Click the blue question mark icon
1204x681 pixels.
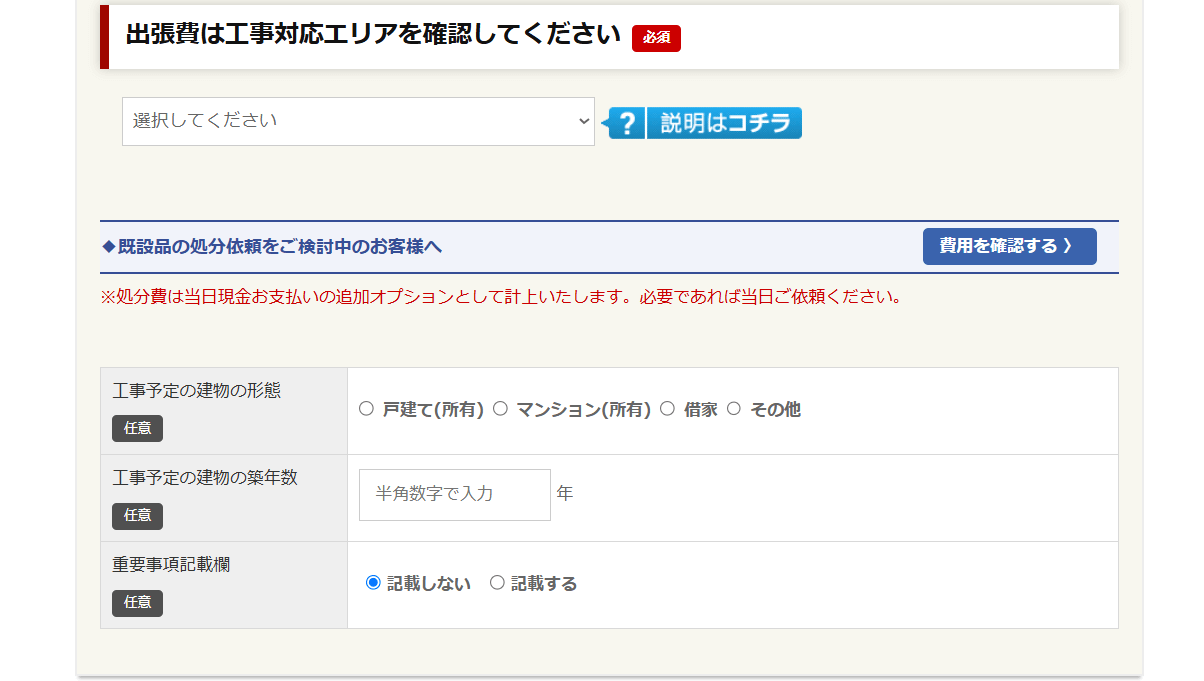pyautogui.click(x=627, y=123)
